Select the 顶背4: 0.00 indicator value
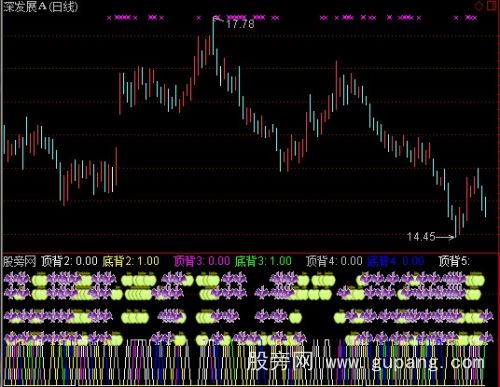This screenshot has height=387, width=500. pyautogui.click(x=334, y=261)
